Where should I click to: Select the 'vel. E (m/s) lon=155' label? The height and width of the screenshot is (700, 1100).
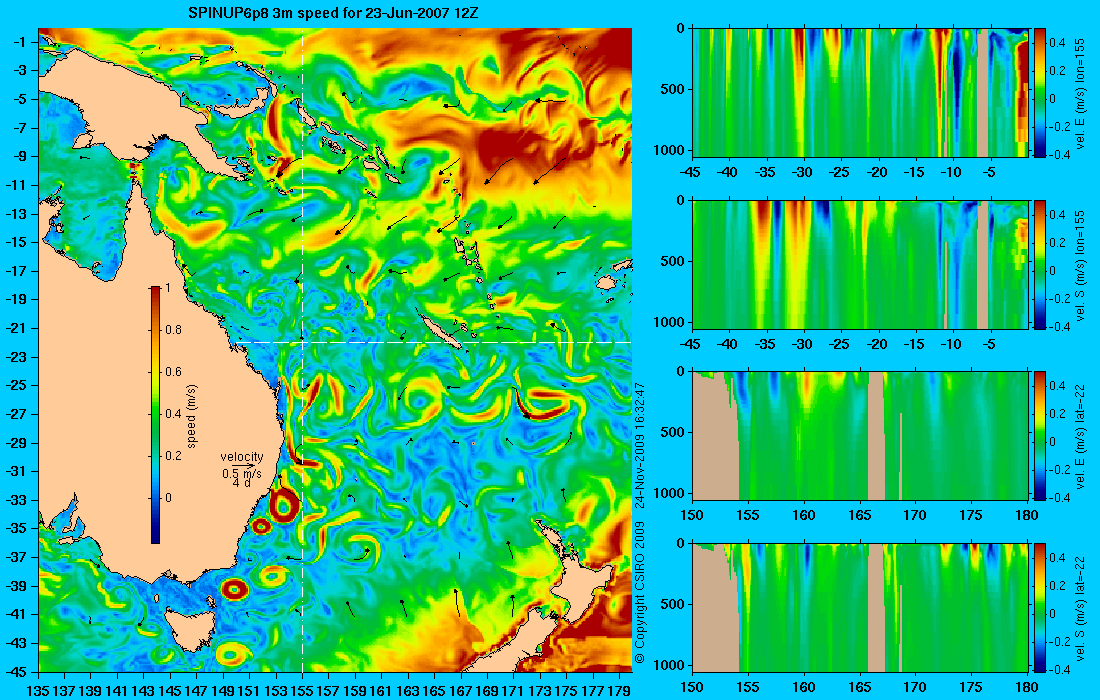click(1080, 93)
